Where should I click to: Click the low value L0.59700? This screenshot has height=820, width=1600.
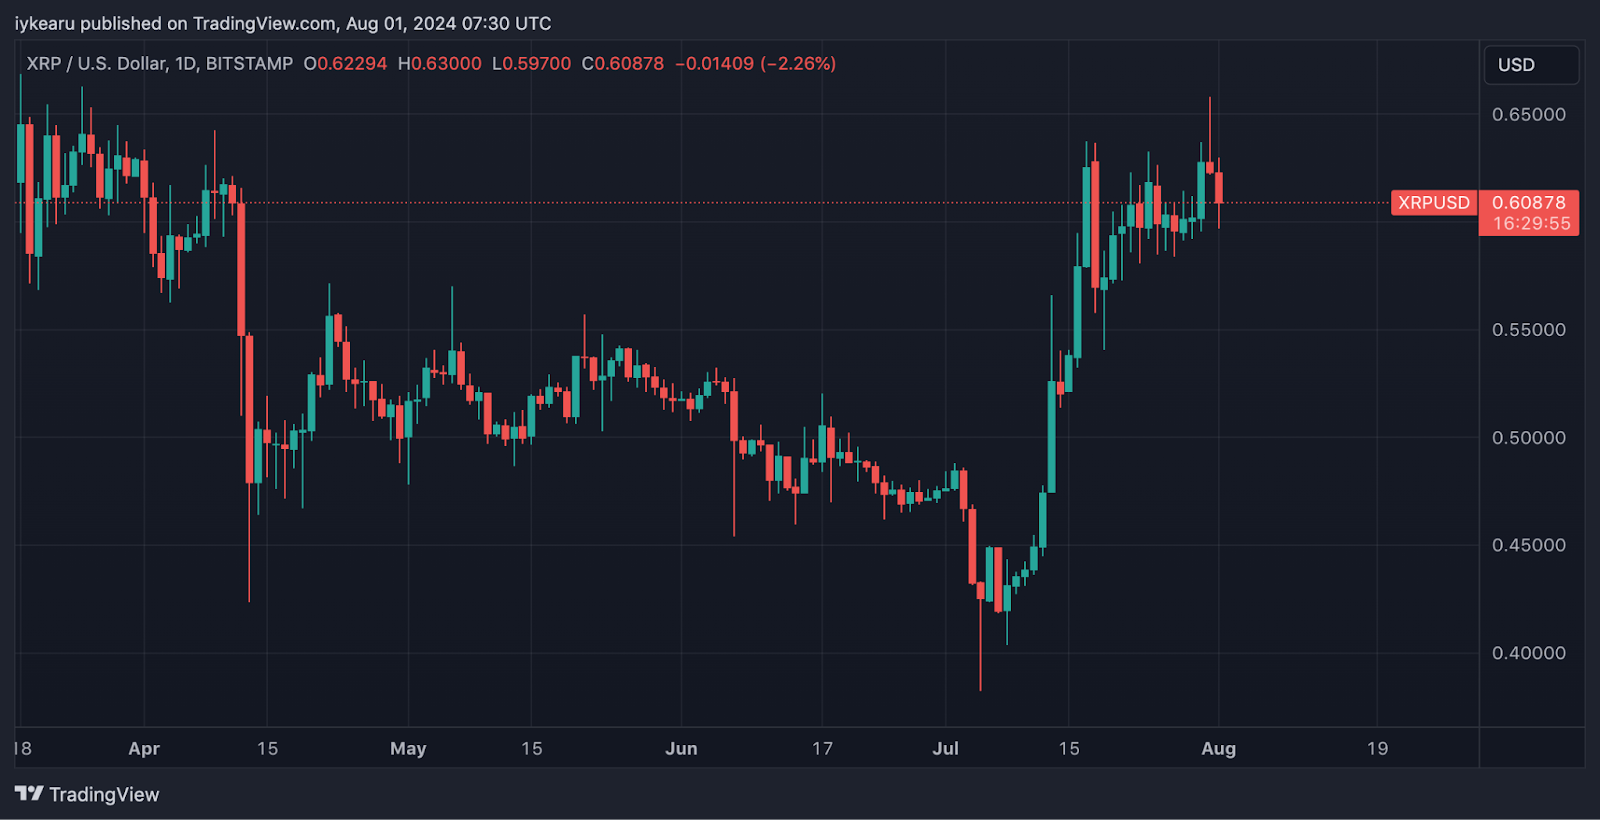point(532,64)
